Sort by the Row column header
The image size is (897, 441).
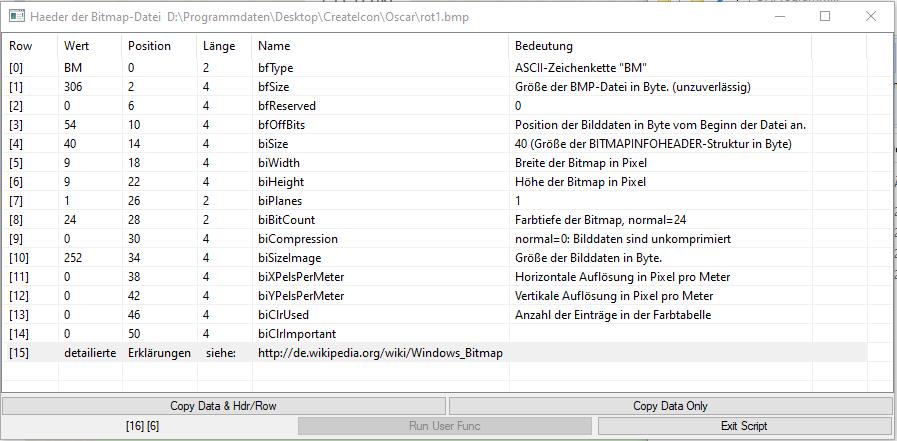point(21,46)
